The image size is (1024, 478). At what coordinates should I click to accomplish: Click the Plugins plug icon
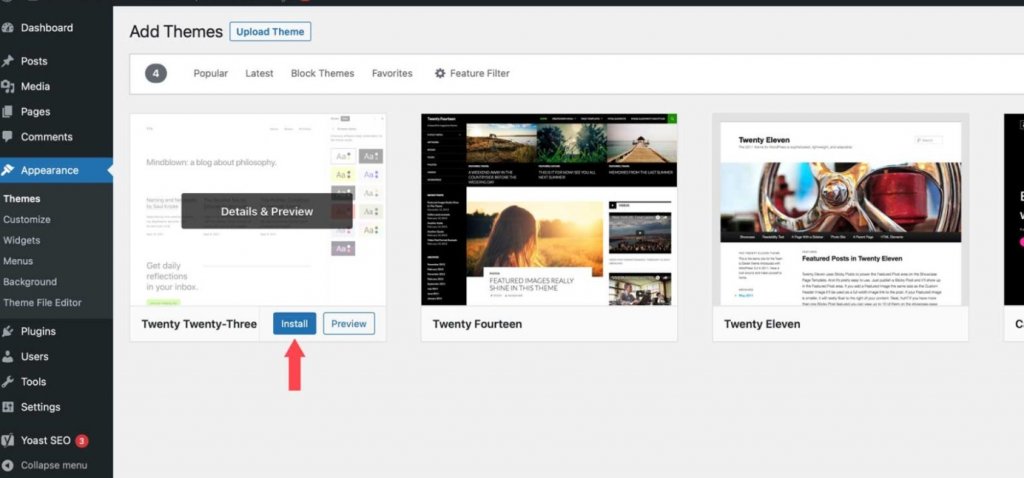[8, 331]
